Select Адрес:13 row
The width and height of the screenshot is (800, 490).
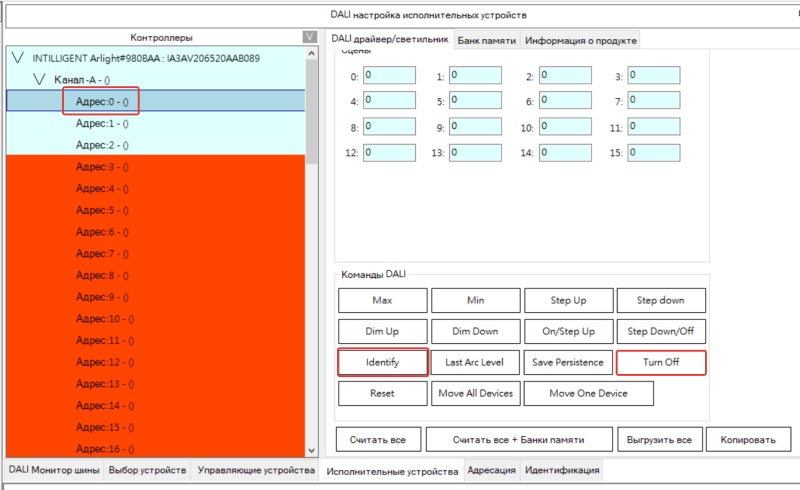point(156,383)
